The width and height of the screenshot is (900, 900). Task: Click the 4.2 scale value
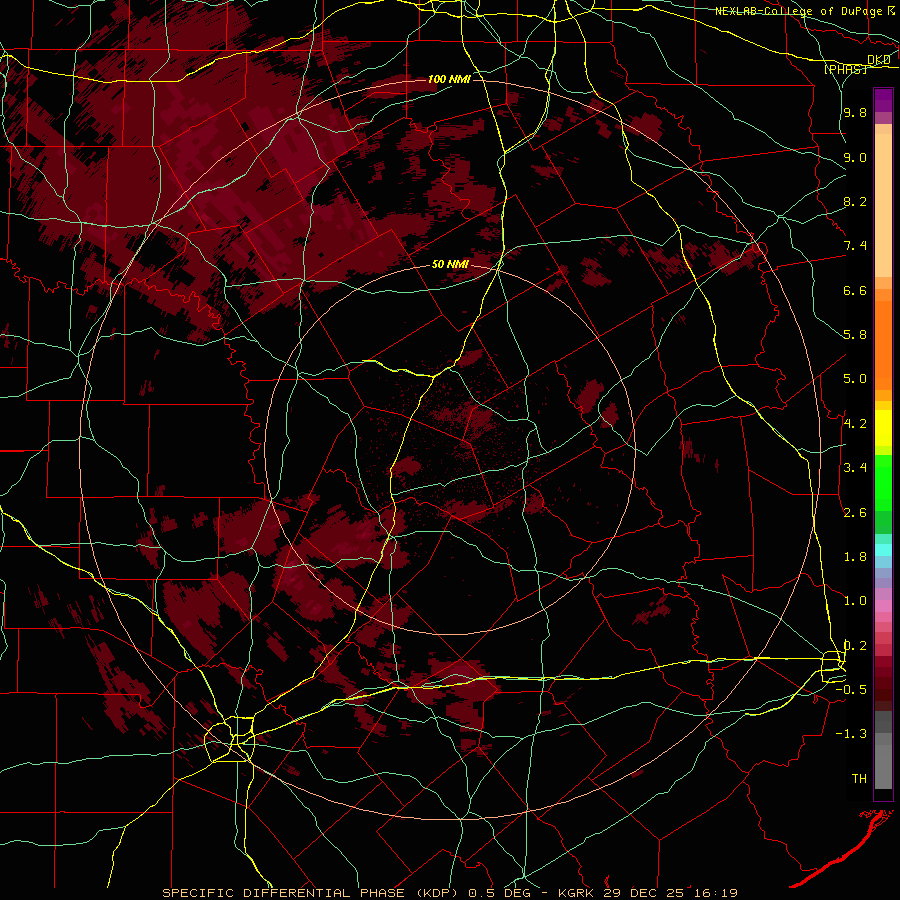click(x=855, y=424)
